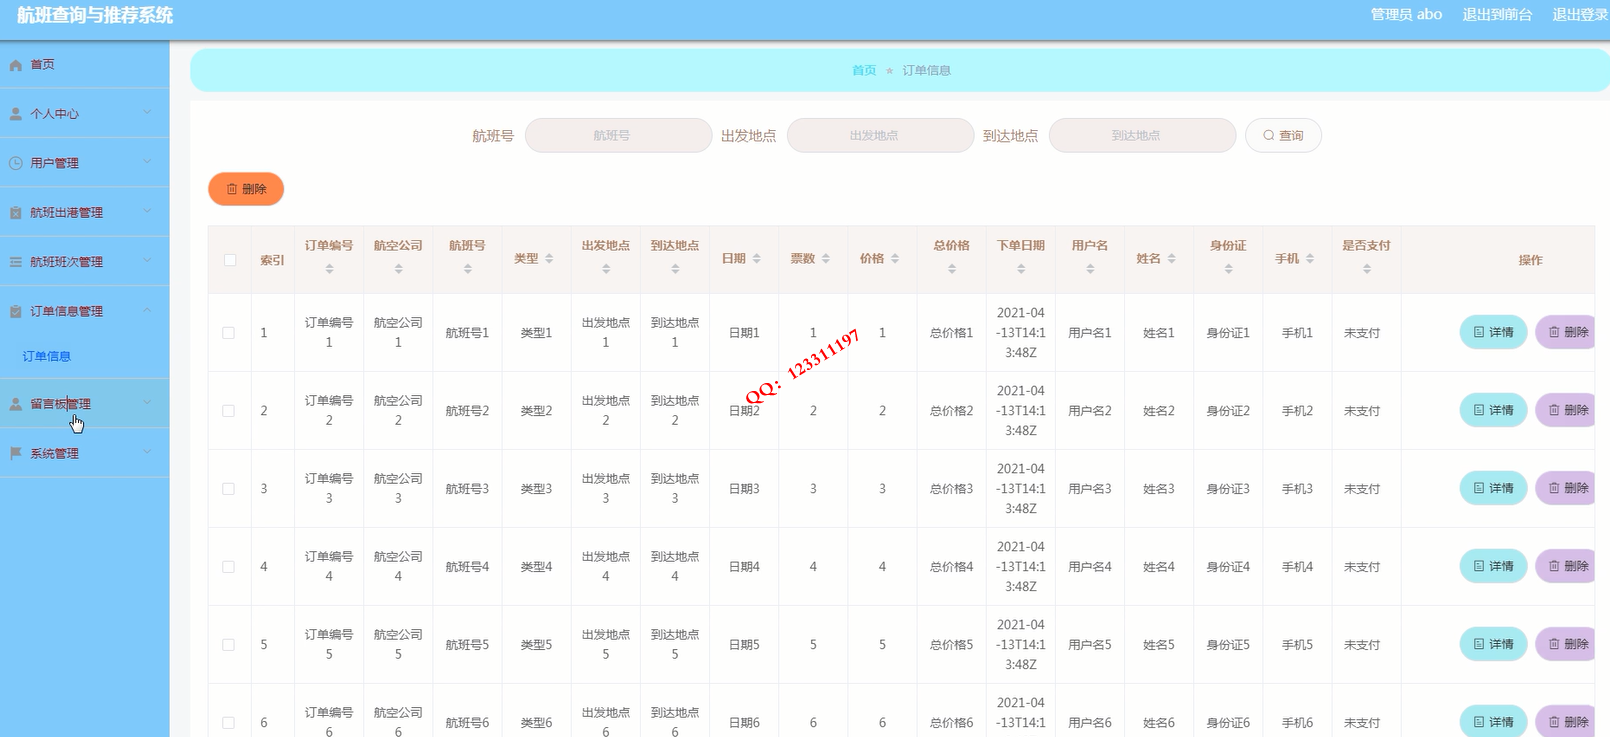
Task: Sort by 价格 column arrows
Action: (895, 259)
